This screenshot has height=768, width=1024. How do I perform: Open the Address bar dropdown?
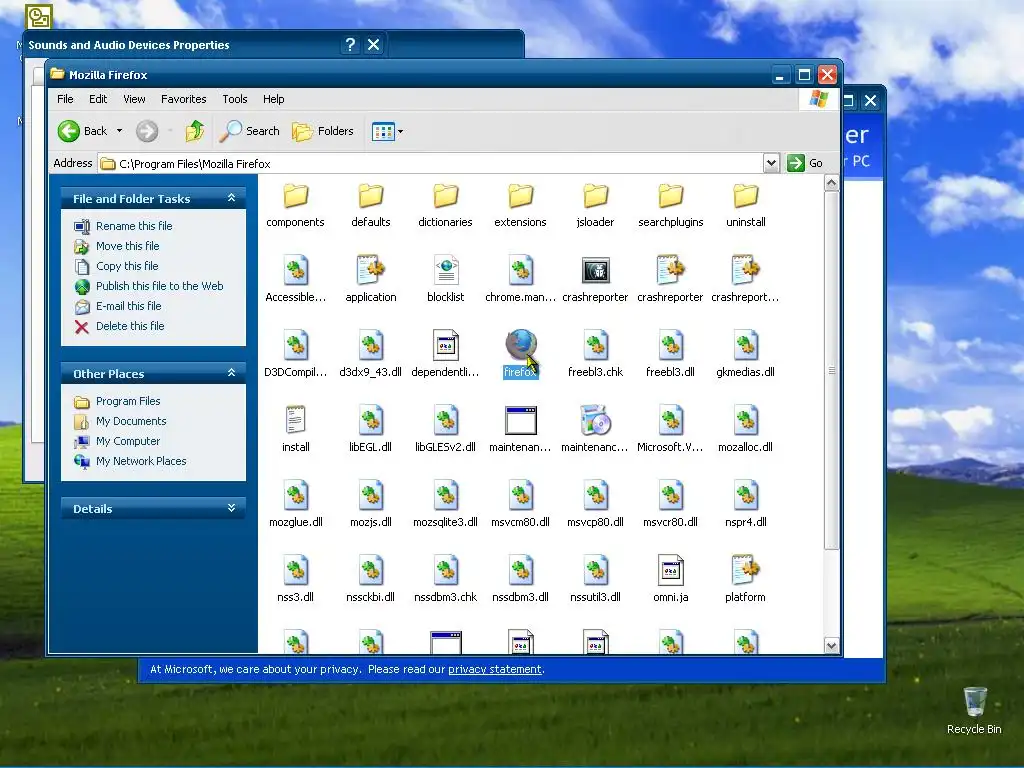(771, 163)
